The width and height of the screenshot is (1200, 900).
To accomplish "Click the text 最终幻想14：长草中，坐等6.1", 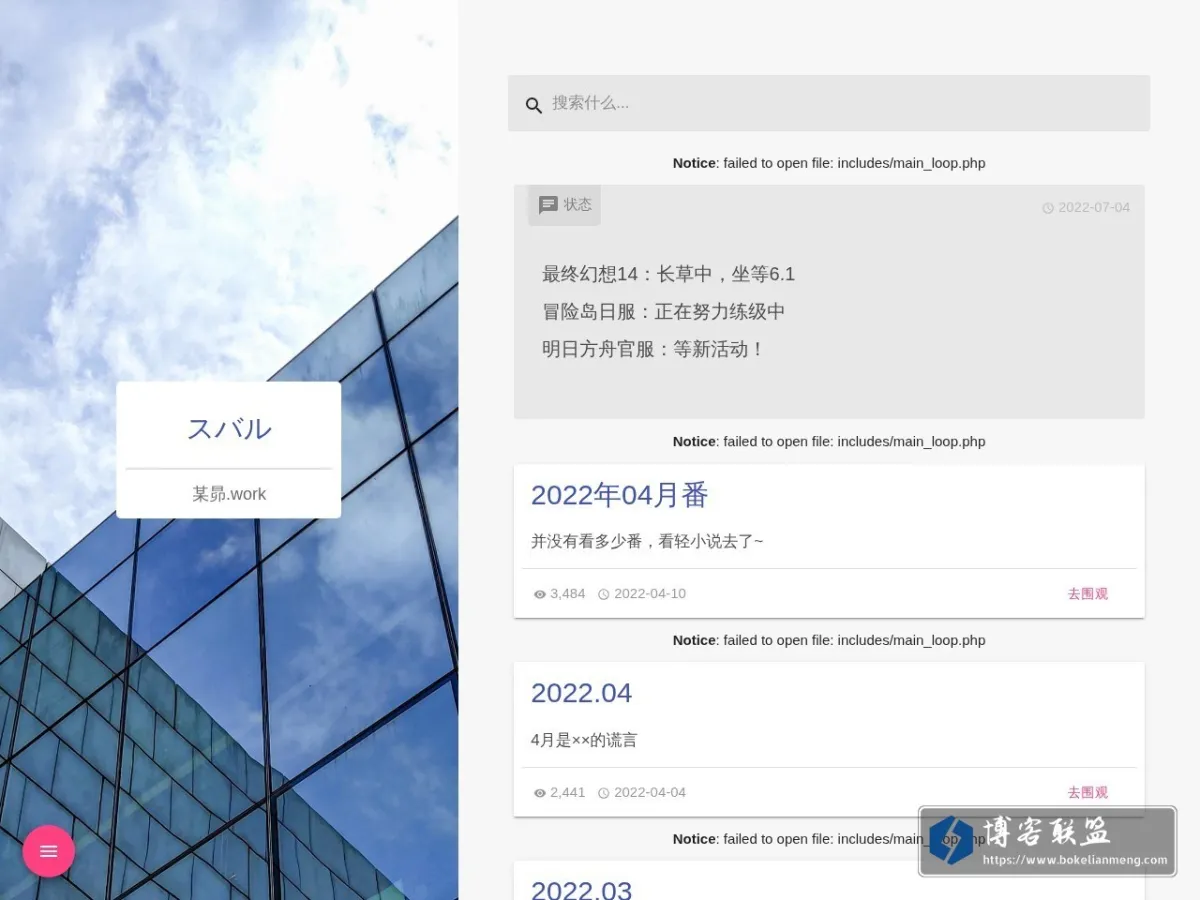I will pos(668,274).
